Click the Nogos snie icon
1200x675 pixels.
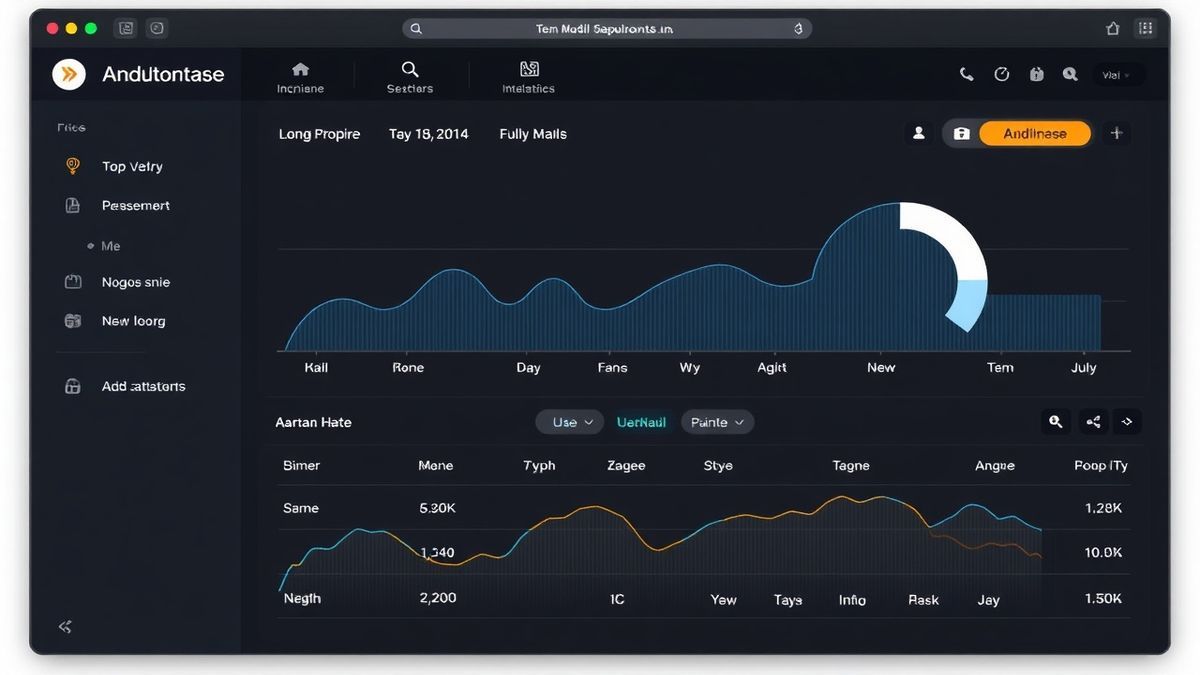click(x=73, y=282)
